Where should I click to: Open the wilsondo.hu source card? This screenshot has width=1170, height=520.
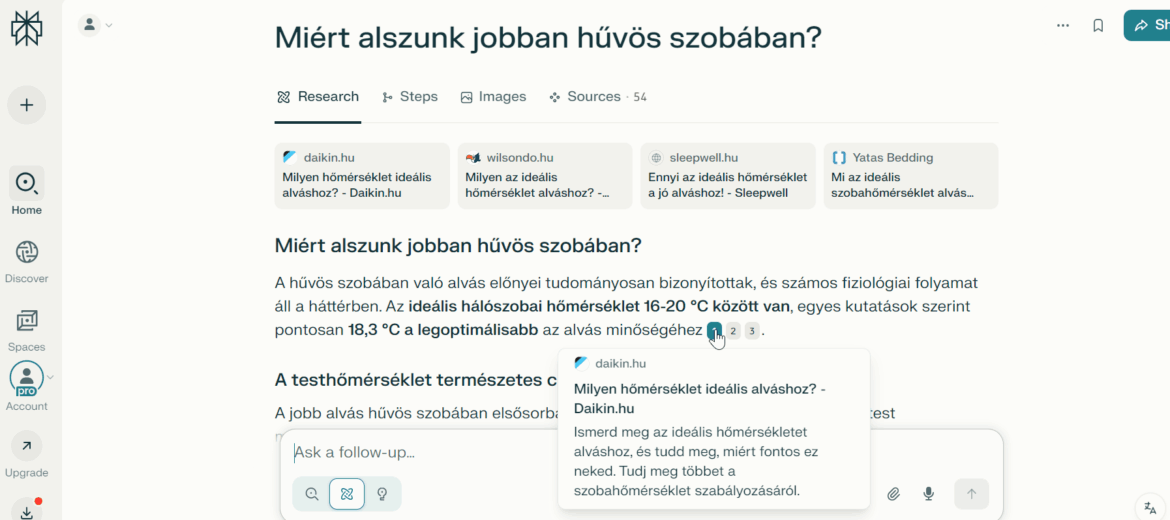click(545, 176)
